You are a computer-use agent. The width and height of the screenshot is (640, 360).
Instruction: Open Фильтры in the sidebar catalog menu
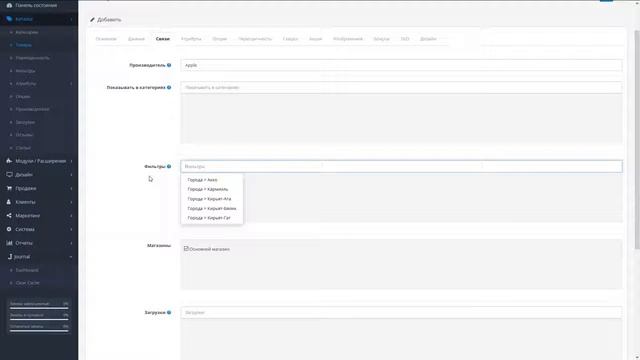tap(25, 71)
